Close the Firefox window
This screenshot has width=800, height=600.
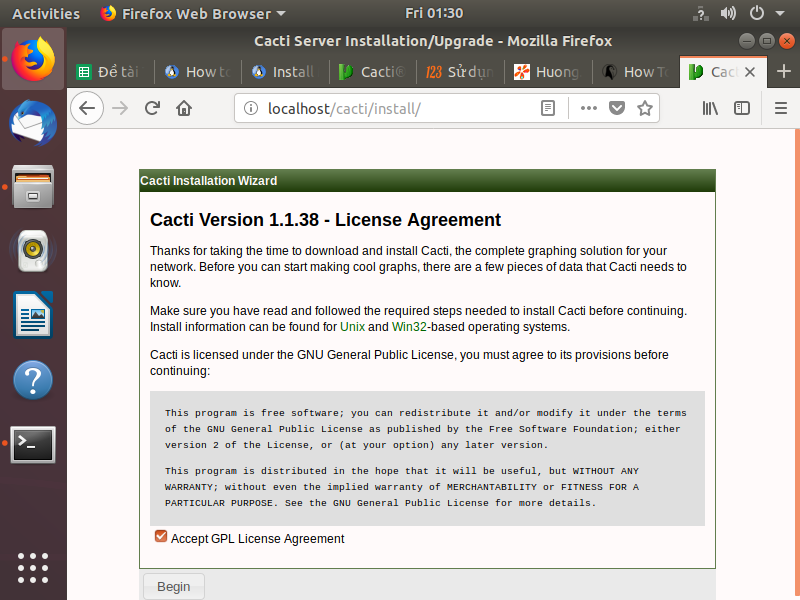coord(787,41)
